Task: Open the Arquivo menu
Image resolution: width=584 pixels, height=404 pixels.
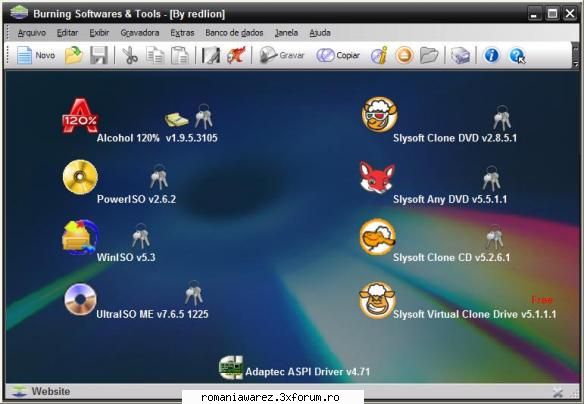Action: [x=32, y=33]
